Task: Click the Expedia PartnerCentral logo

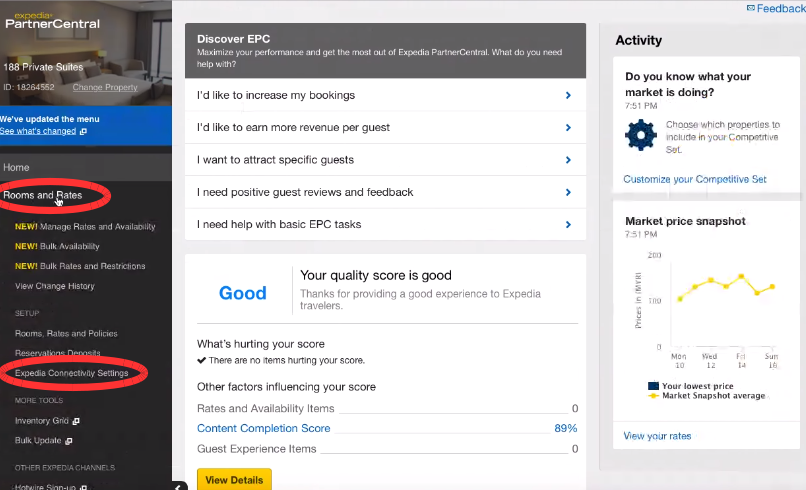Action: [x=52, y=21]
